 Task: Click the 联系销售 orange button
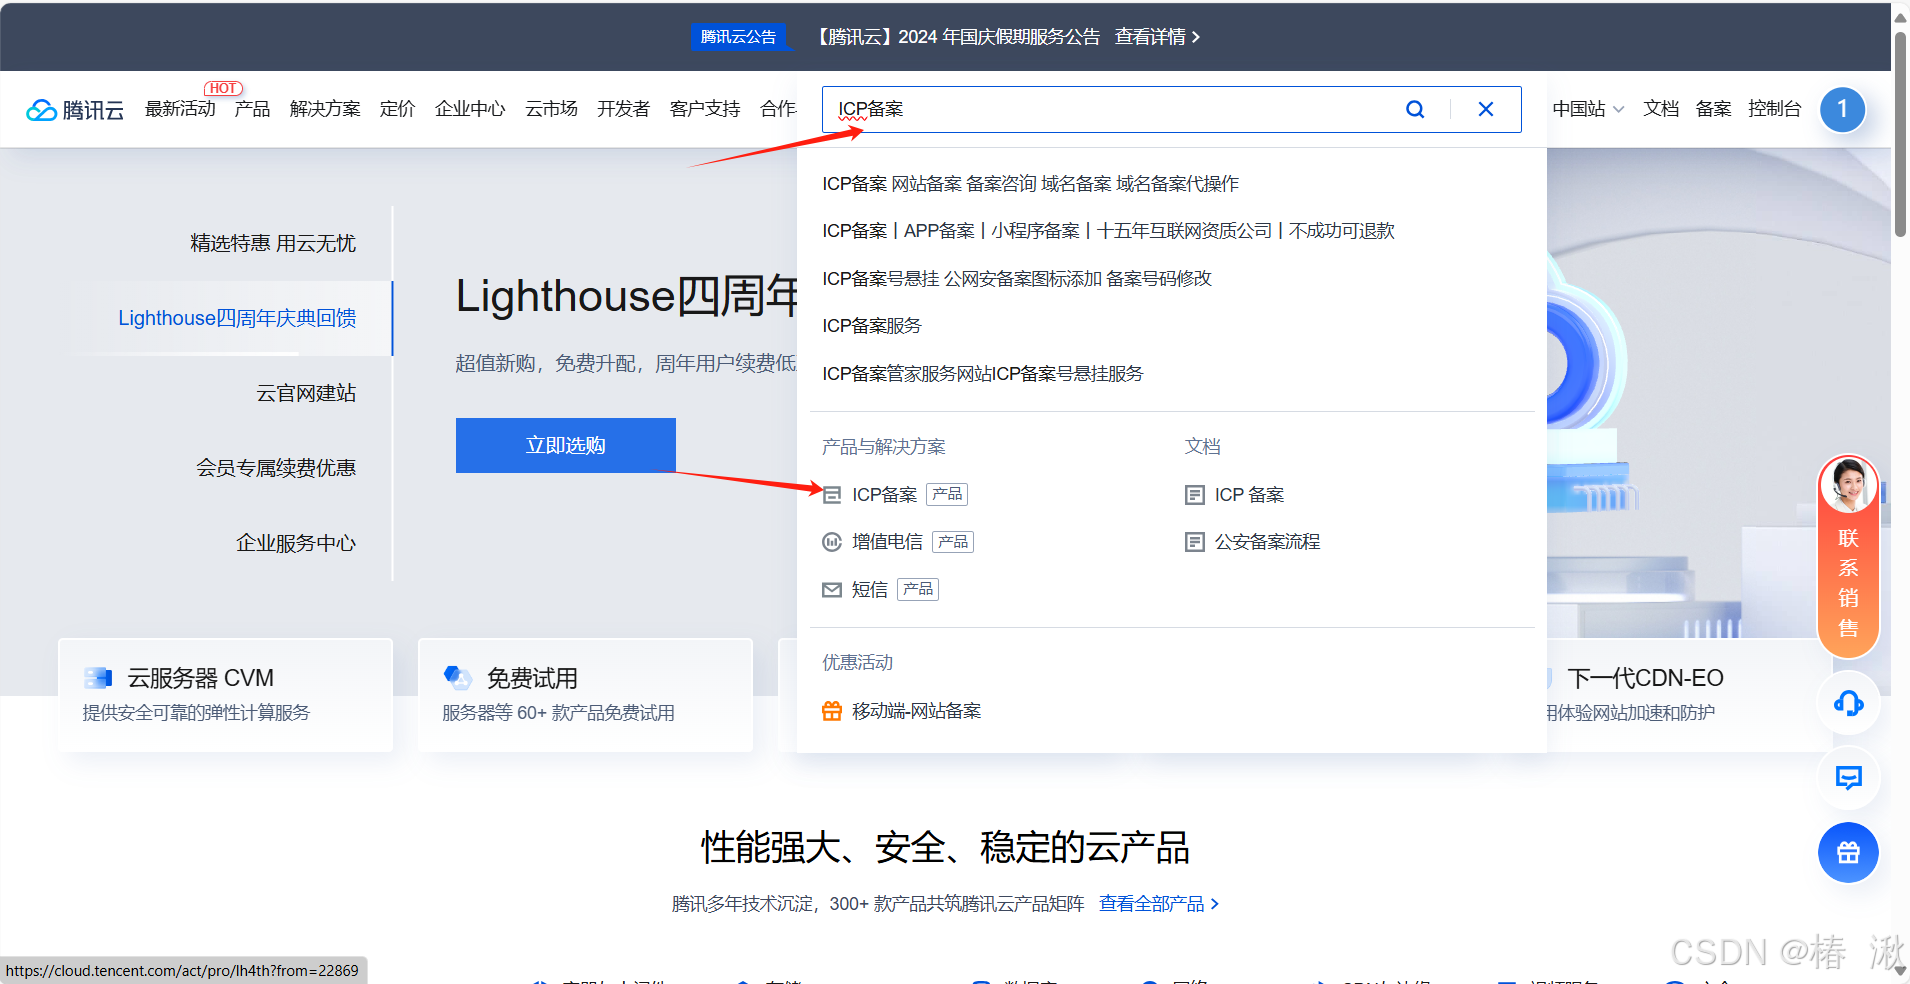pyautogui.click(x=1848, y=556)
